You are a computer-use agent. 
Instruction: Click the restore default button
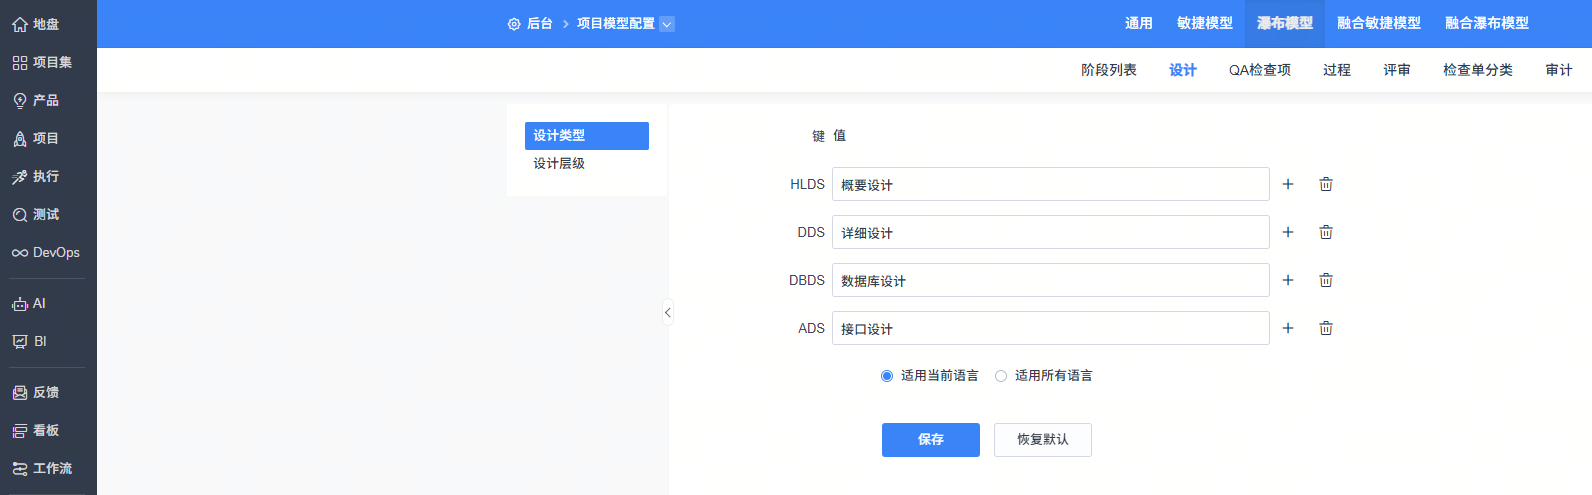point(1042,440)
